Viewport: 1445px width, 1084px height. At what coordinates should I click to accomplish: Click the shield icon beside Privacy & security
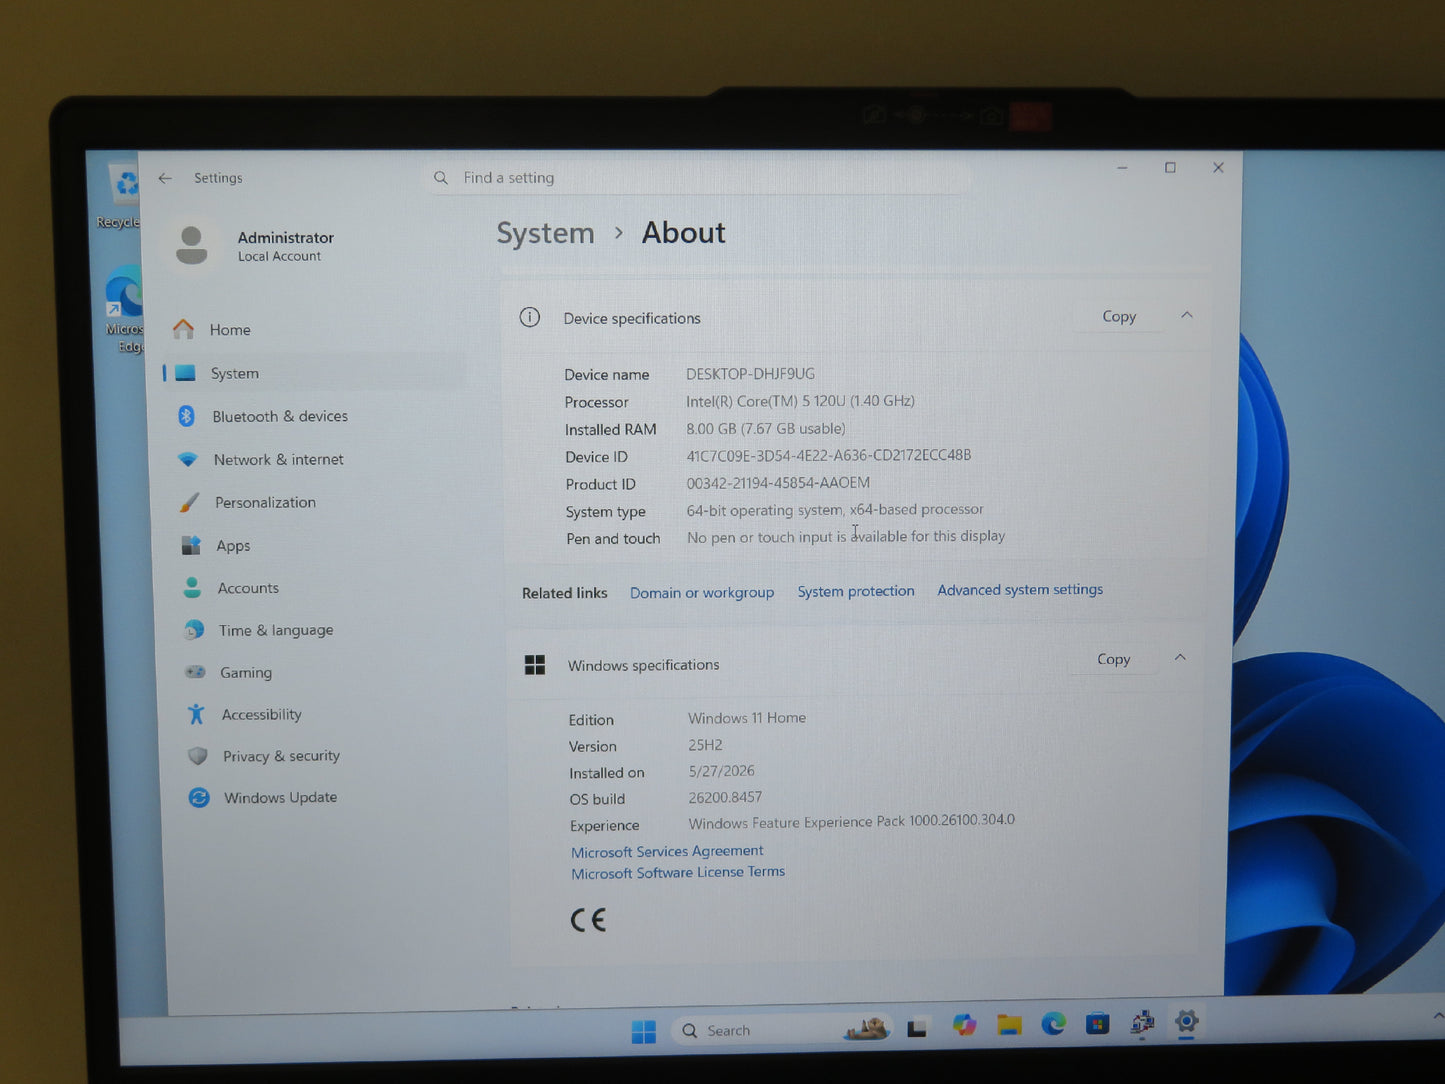[198, 756]
